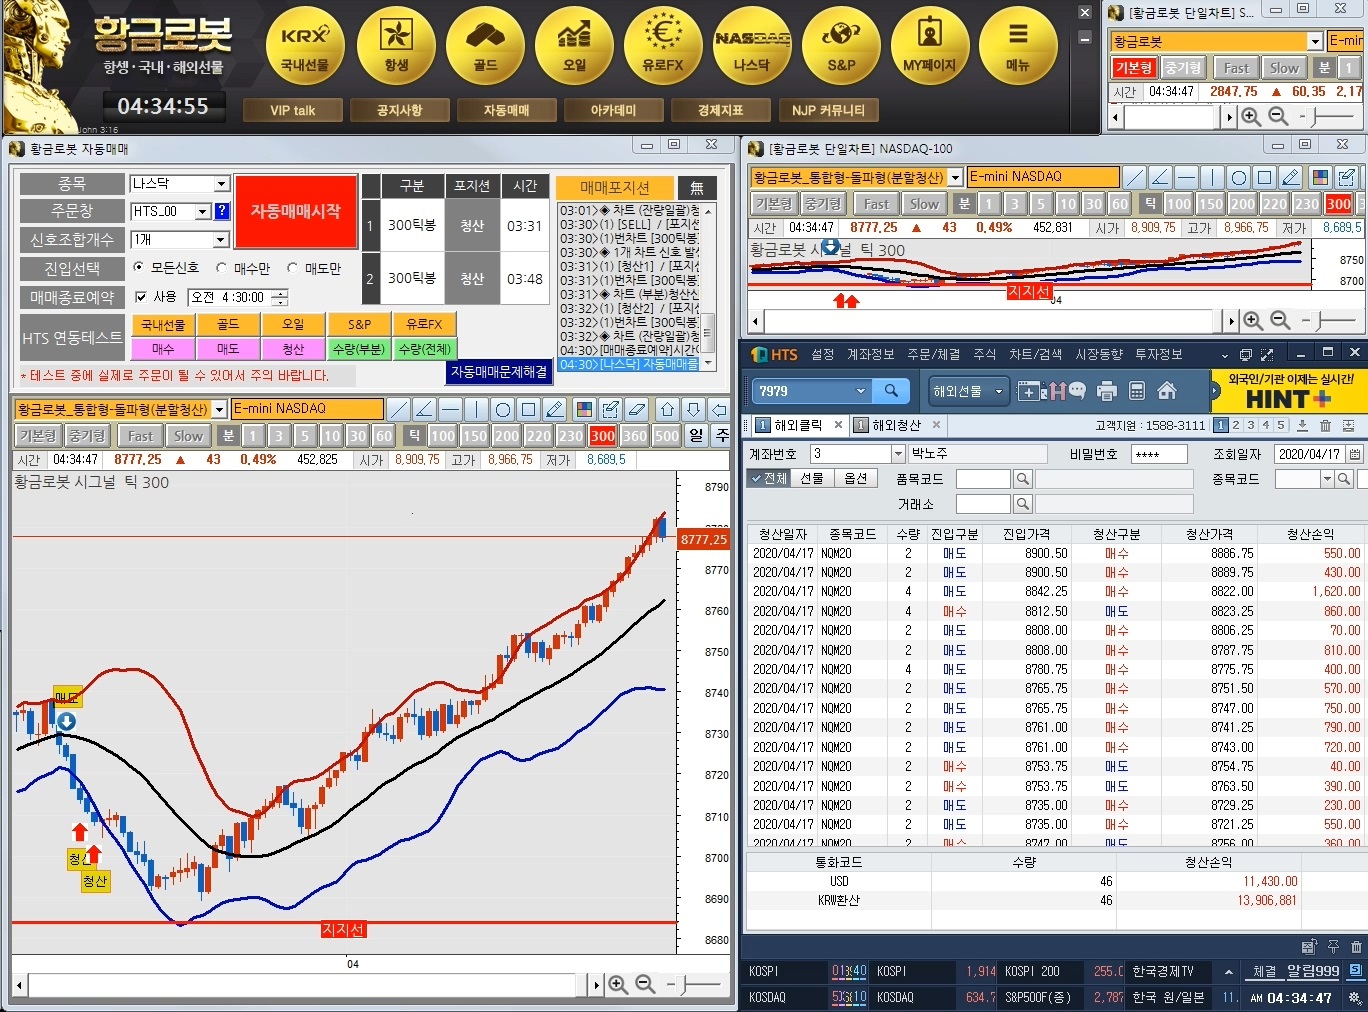
Task: Click the HTS search magnifier button
Action: coord(890,391)
